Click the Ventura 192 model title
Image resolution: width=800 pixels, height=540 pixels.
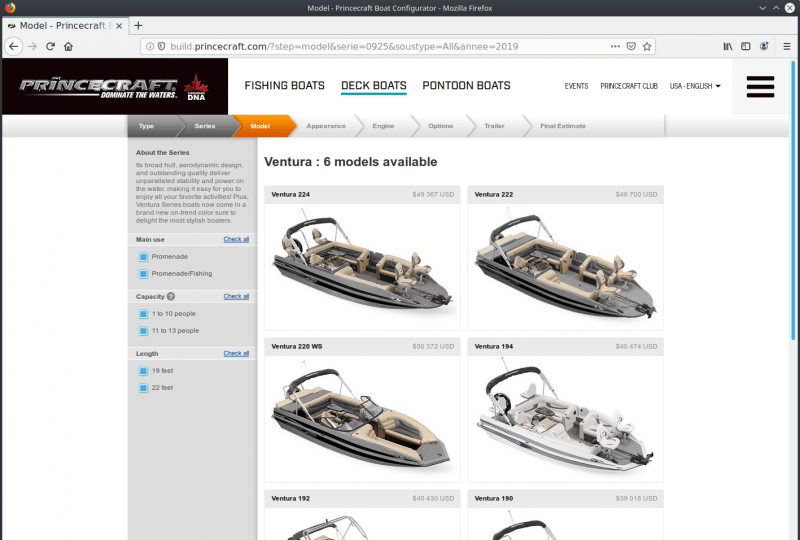(290, 499)
